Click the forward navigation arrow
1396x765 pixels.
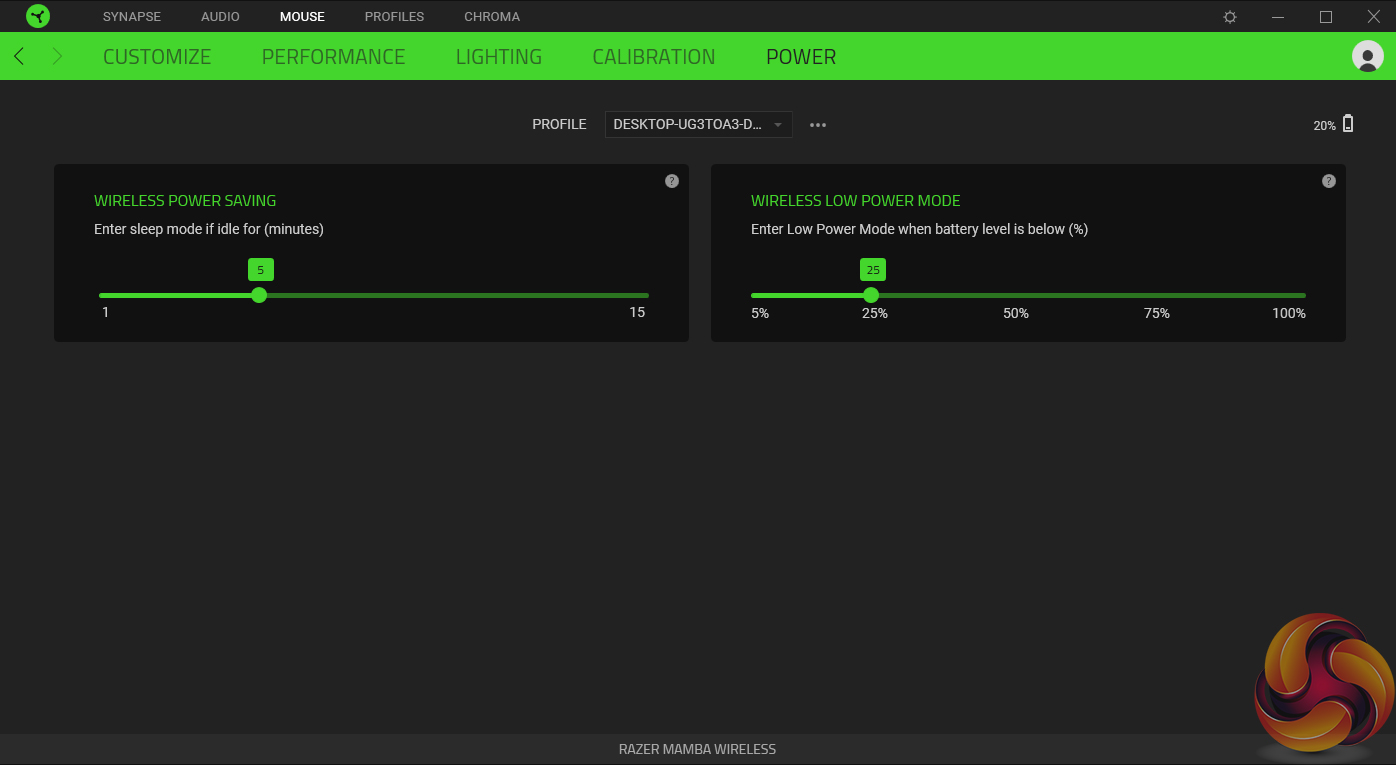(x=57, y=57)
